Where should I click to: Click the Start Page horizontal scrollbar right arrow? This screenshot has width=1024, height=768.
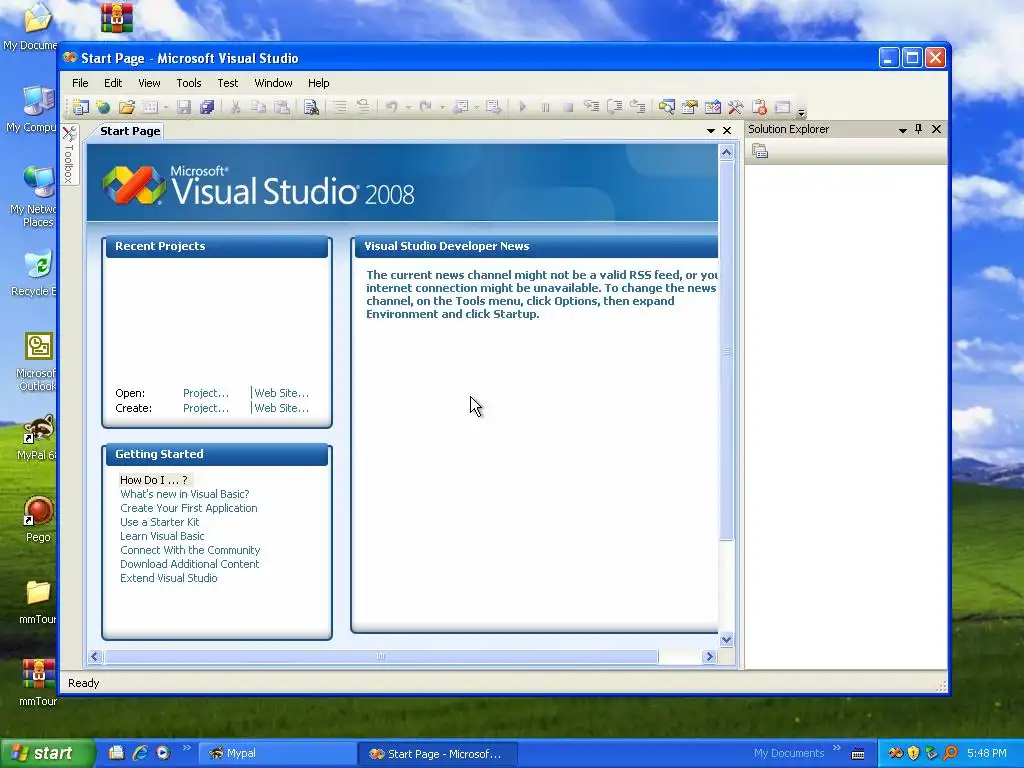tap(709, 657)
